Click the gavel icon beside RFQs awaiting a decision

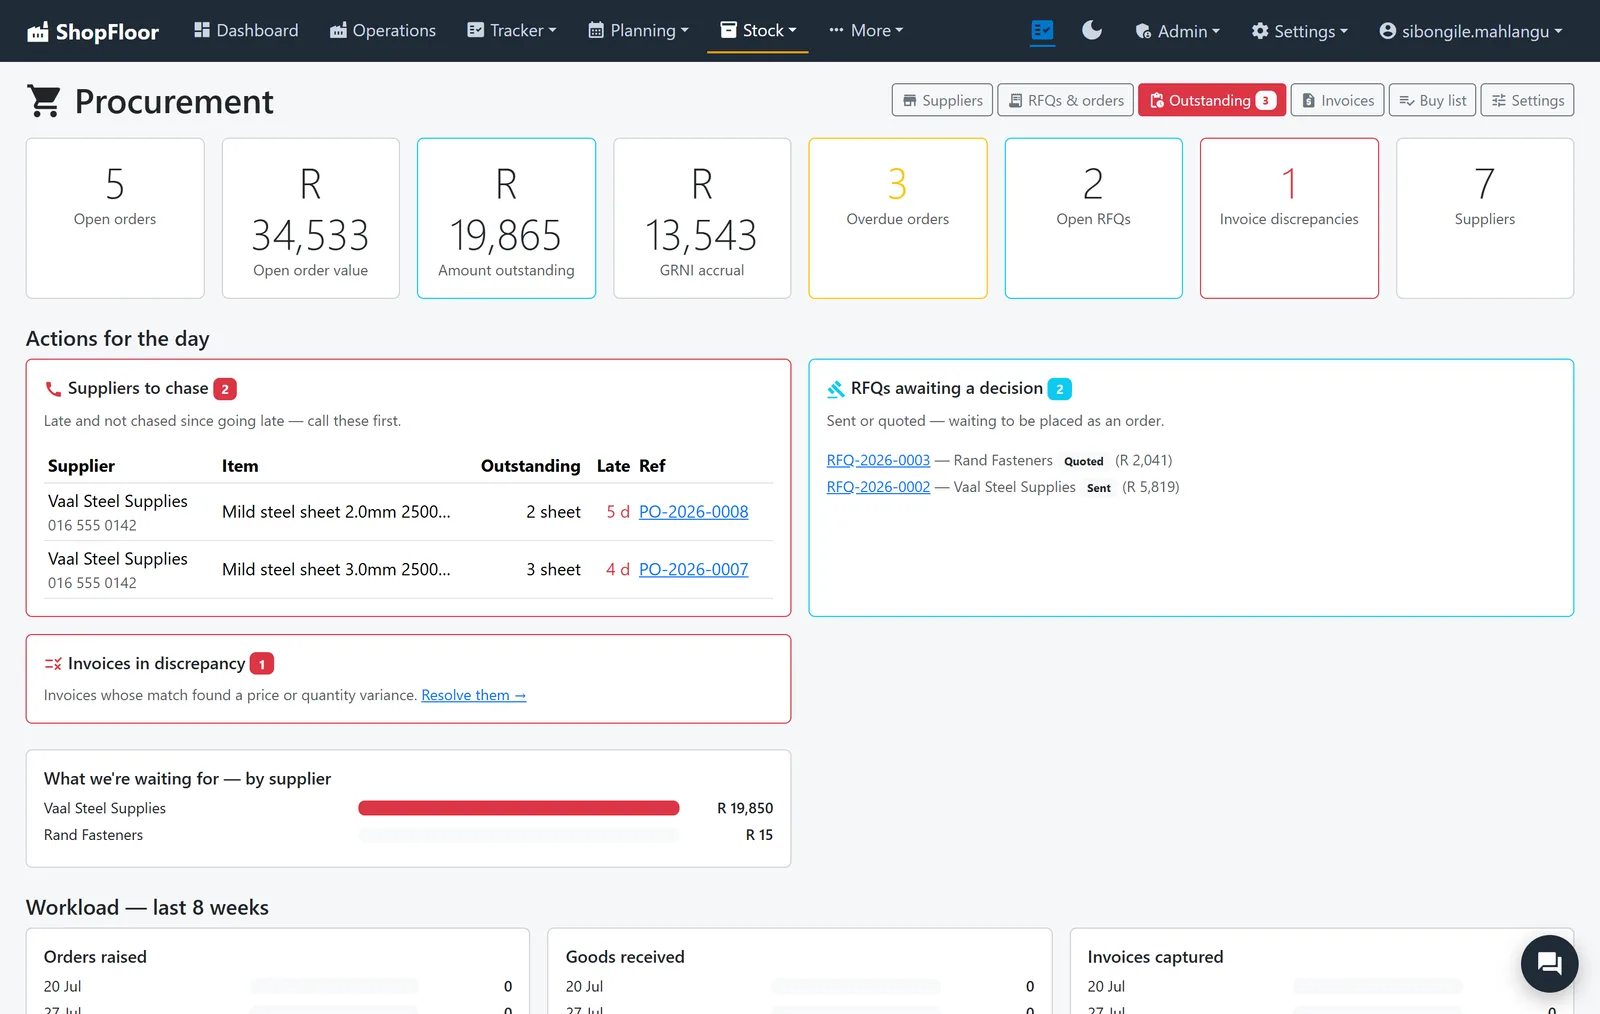(836, 389)
